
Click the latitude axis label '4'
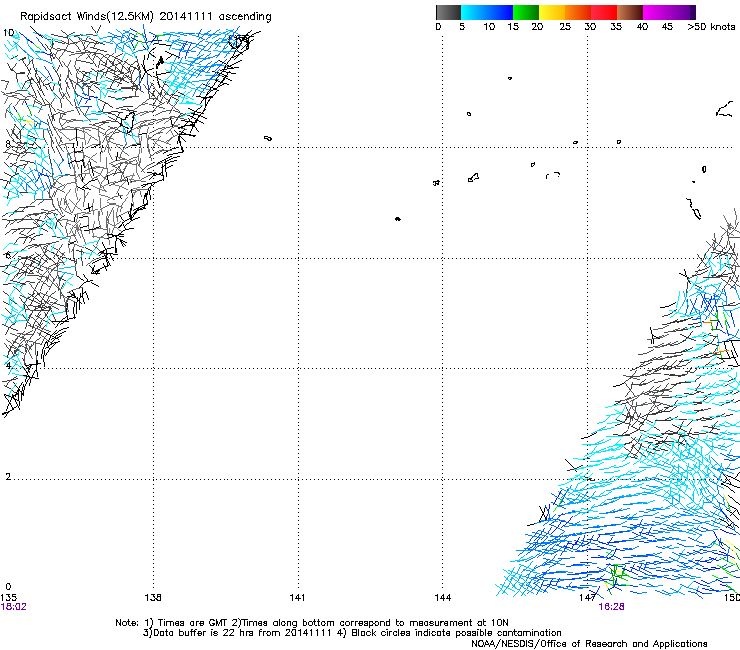coord(8,365)
